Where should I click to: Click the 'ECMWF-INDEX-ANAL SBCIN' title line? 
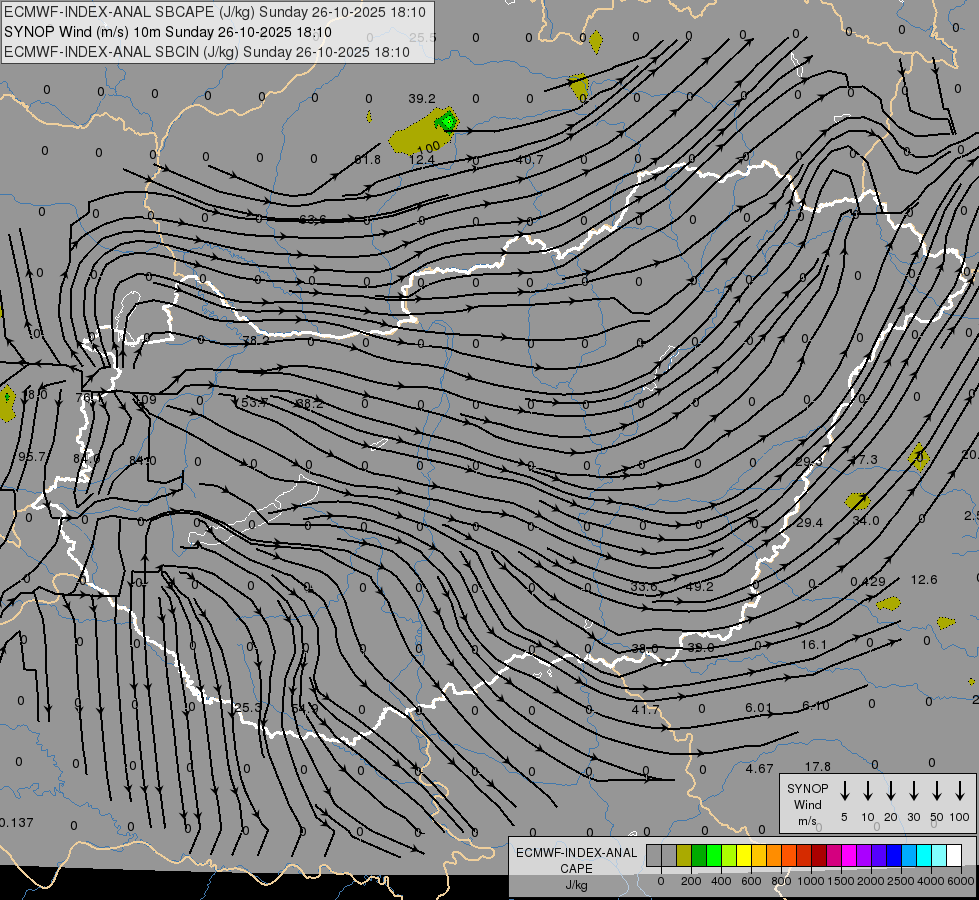(207, 52)
